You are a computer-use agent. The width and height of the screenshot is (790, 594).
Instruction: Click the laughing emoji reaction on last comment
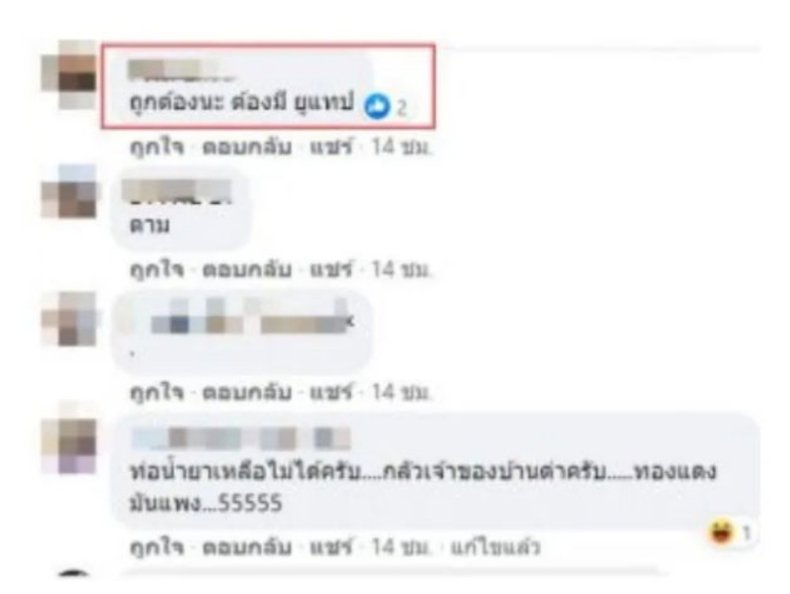(x=720, y=533)
